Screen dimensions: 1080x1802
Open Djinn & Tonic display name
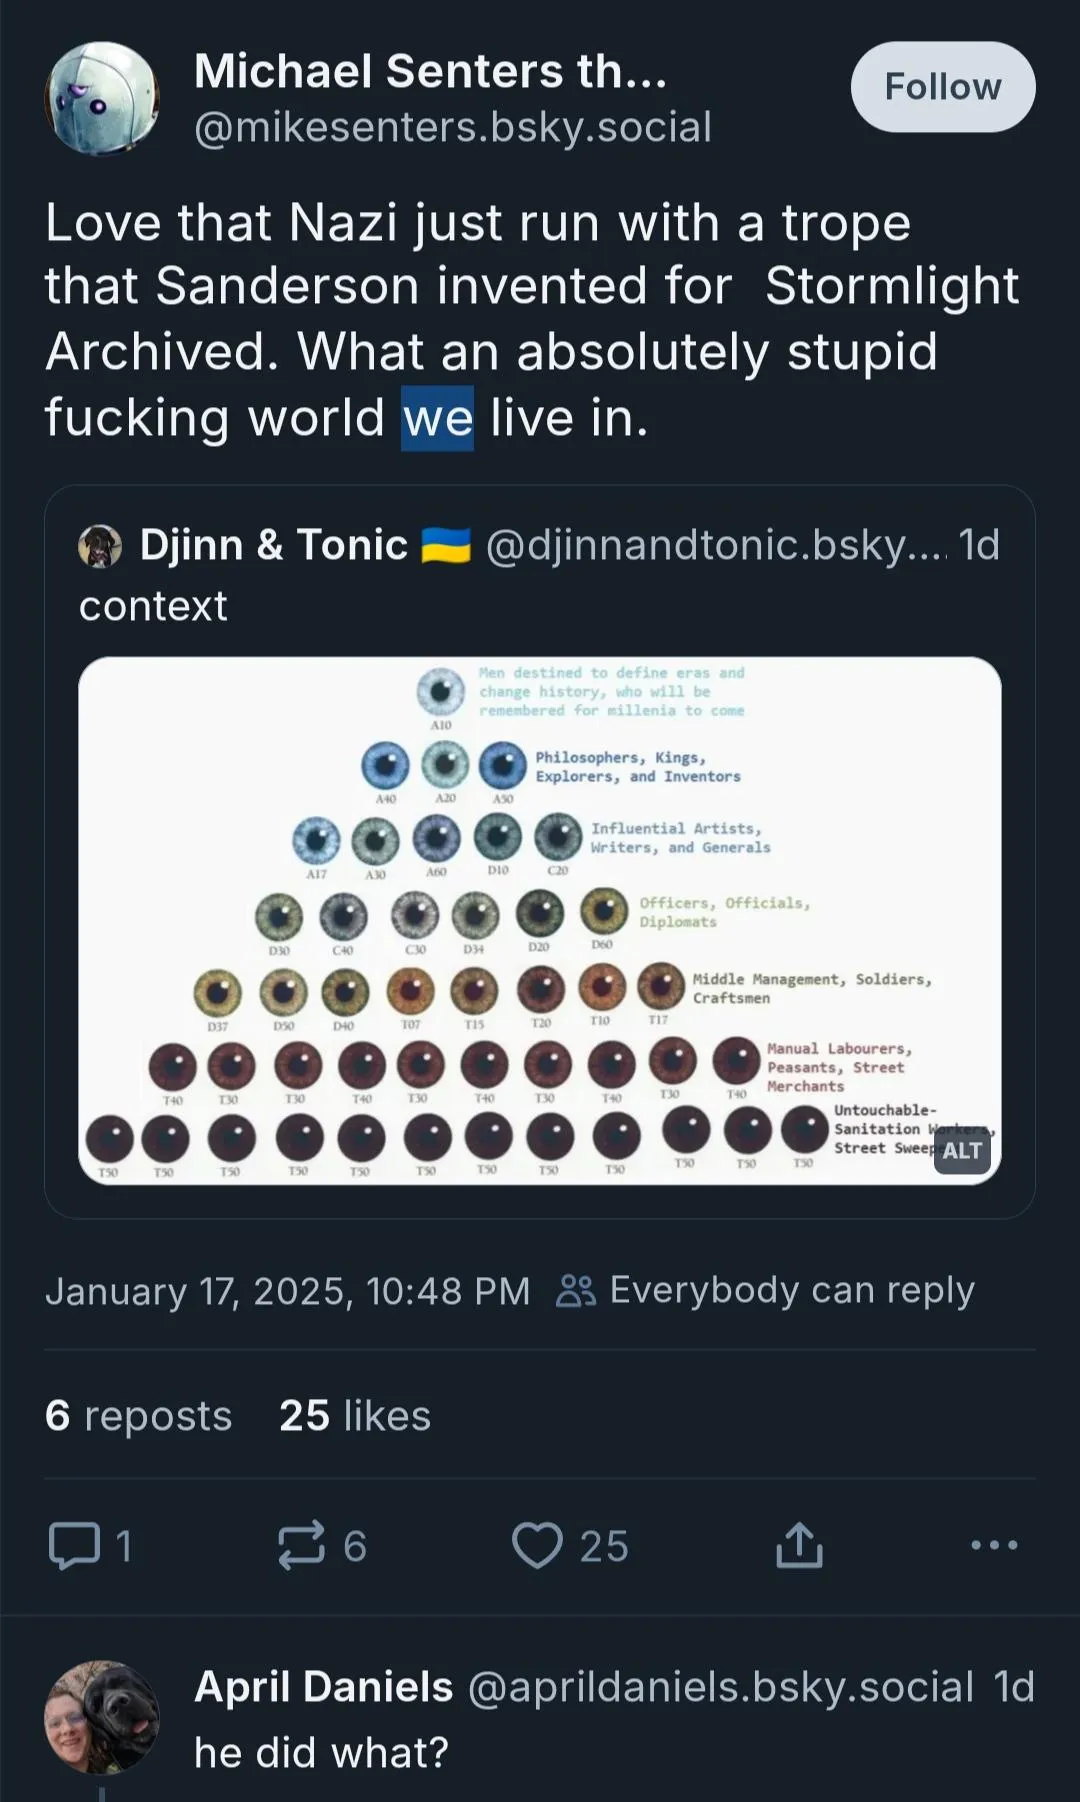(x=273, y=546)
